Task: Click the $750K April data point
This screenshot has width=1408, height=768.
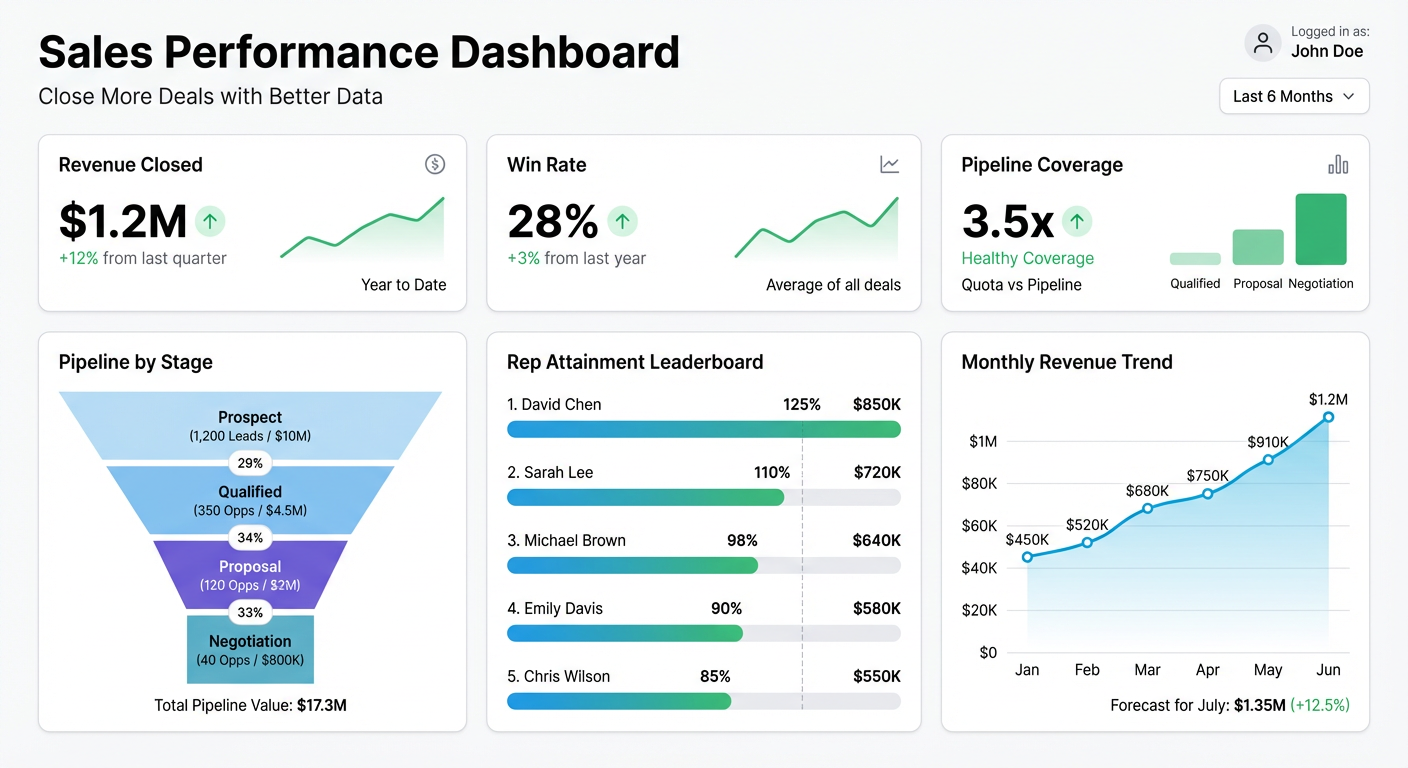Action: coord(1208,493)
